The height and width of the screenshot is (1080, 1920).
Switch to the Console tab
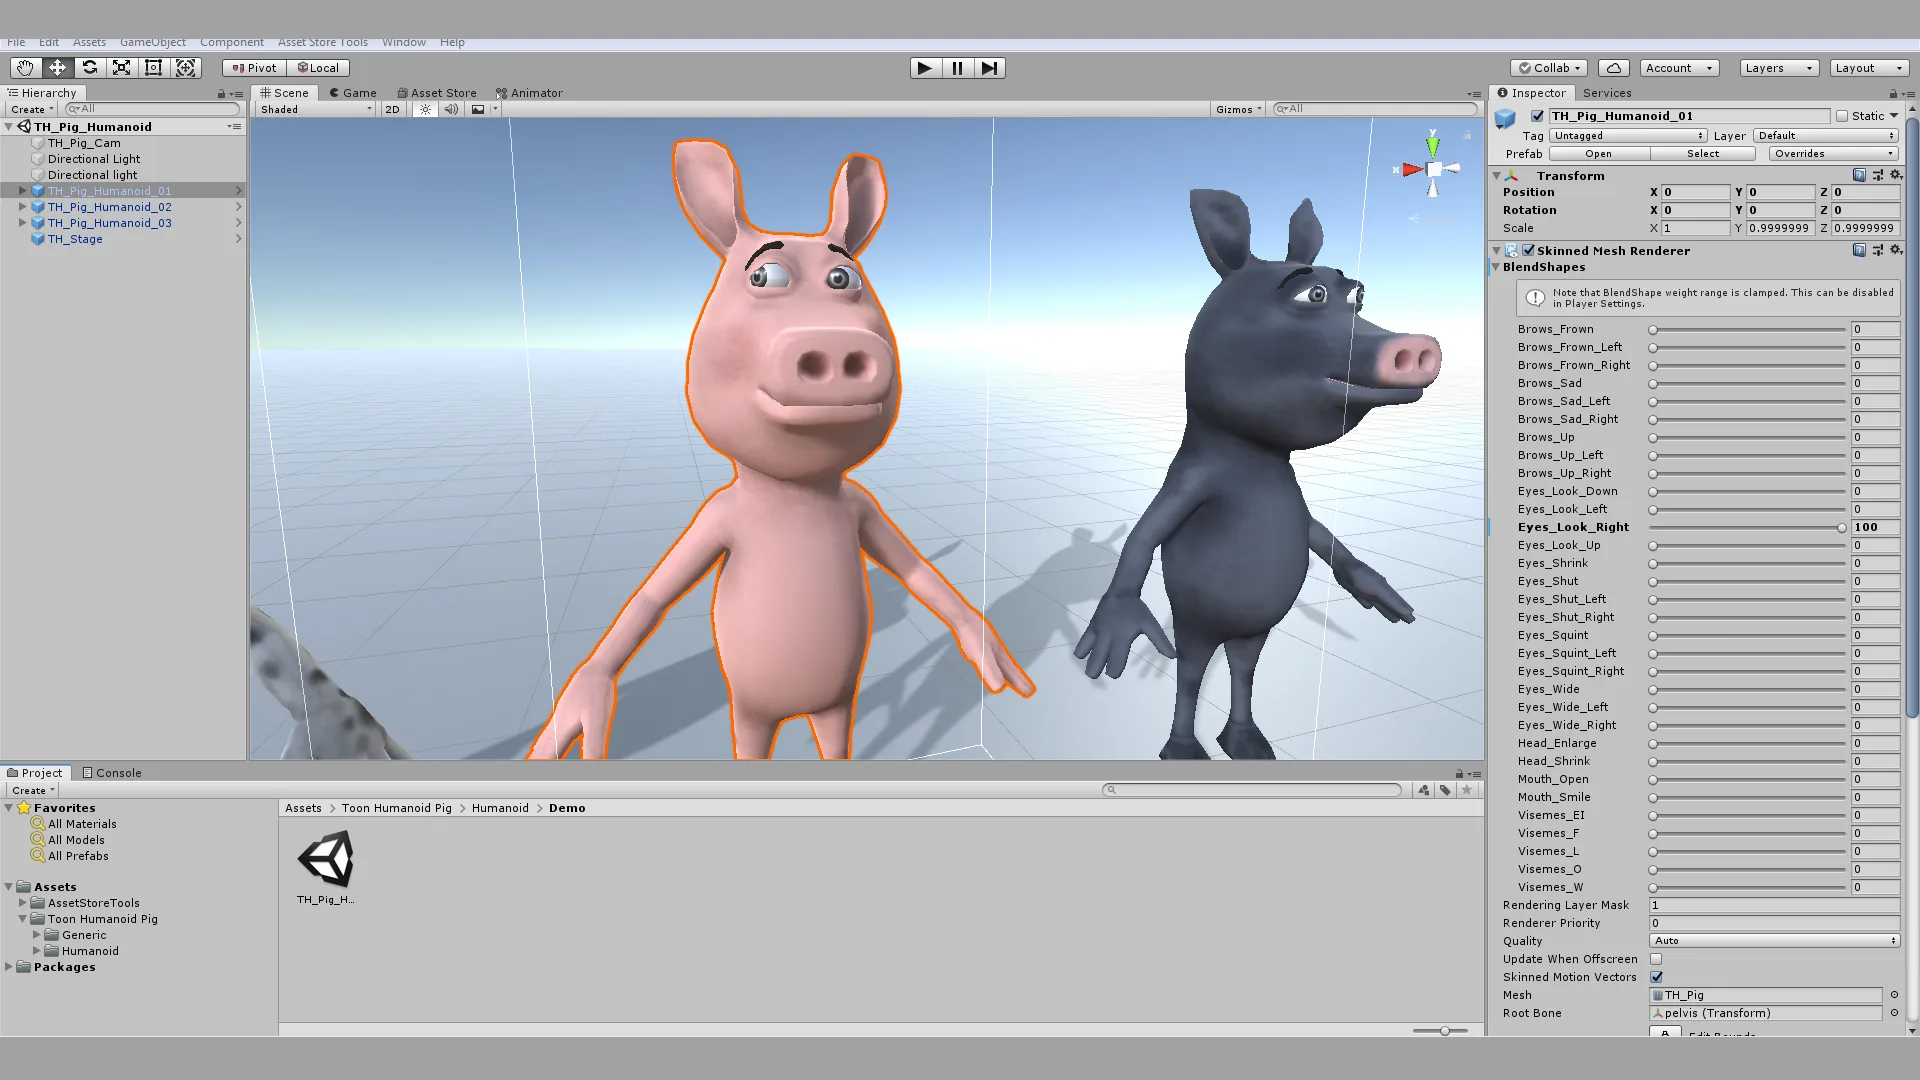(x=112, y=773)
